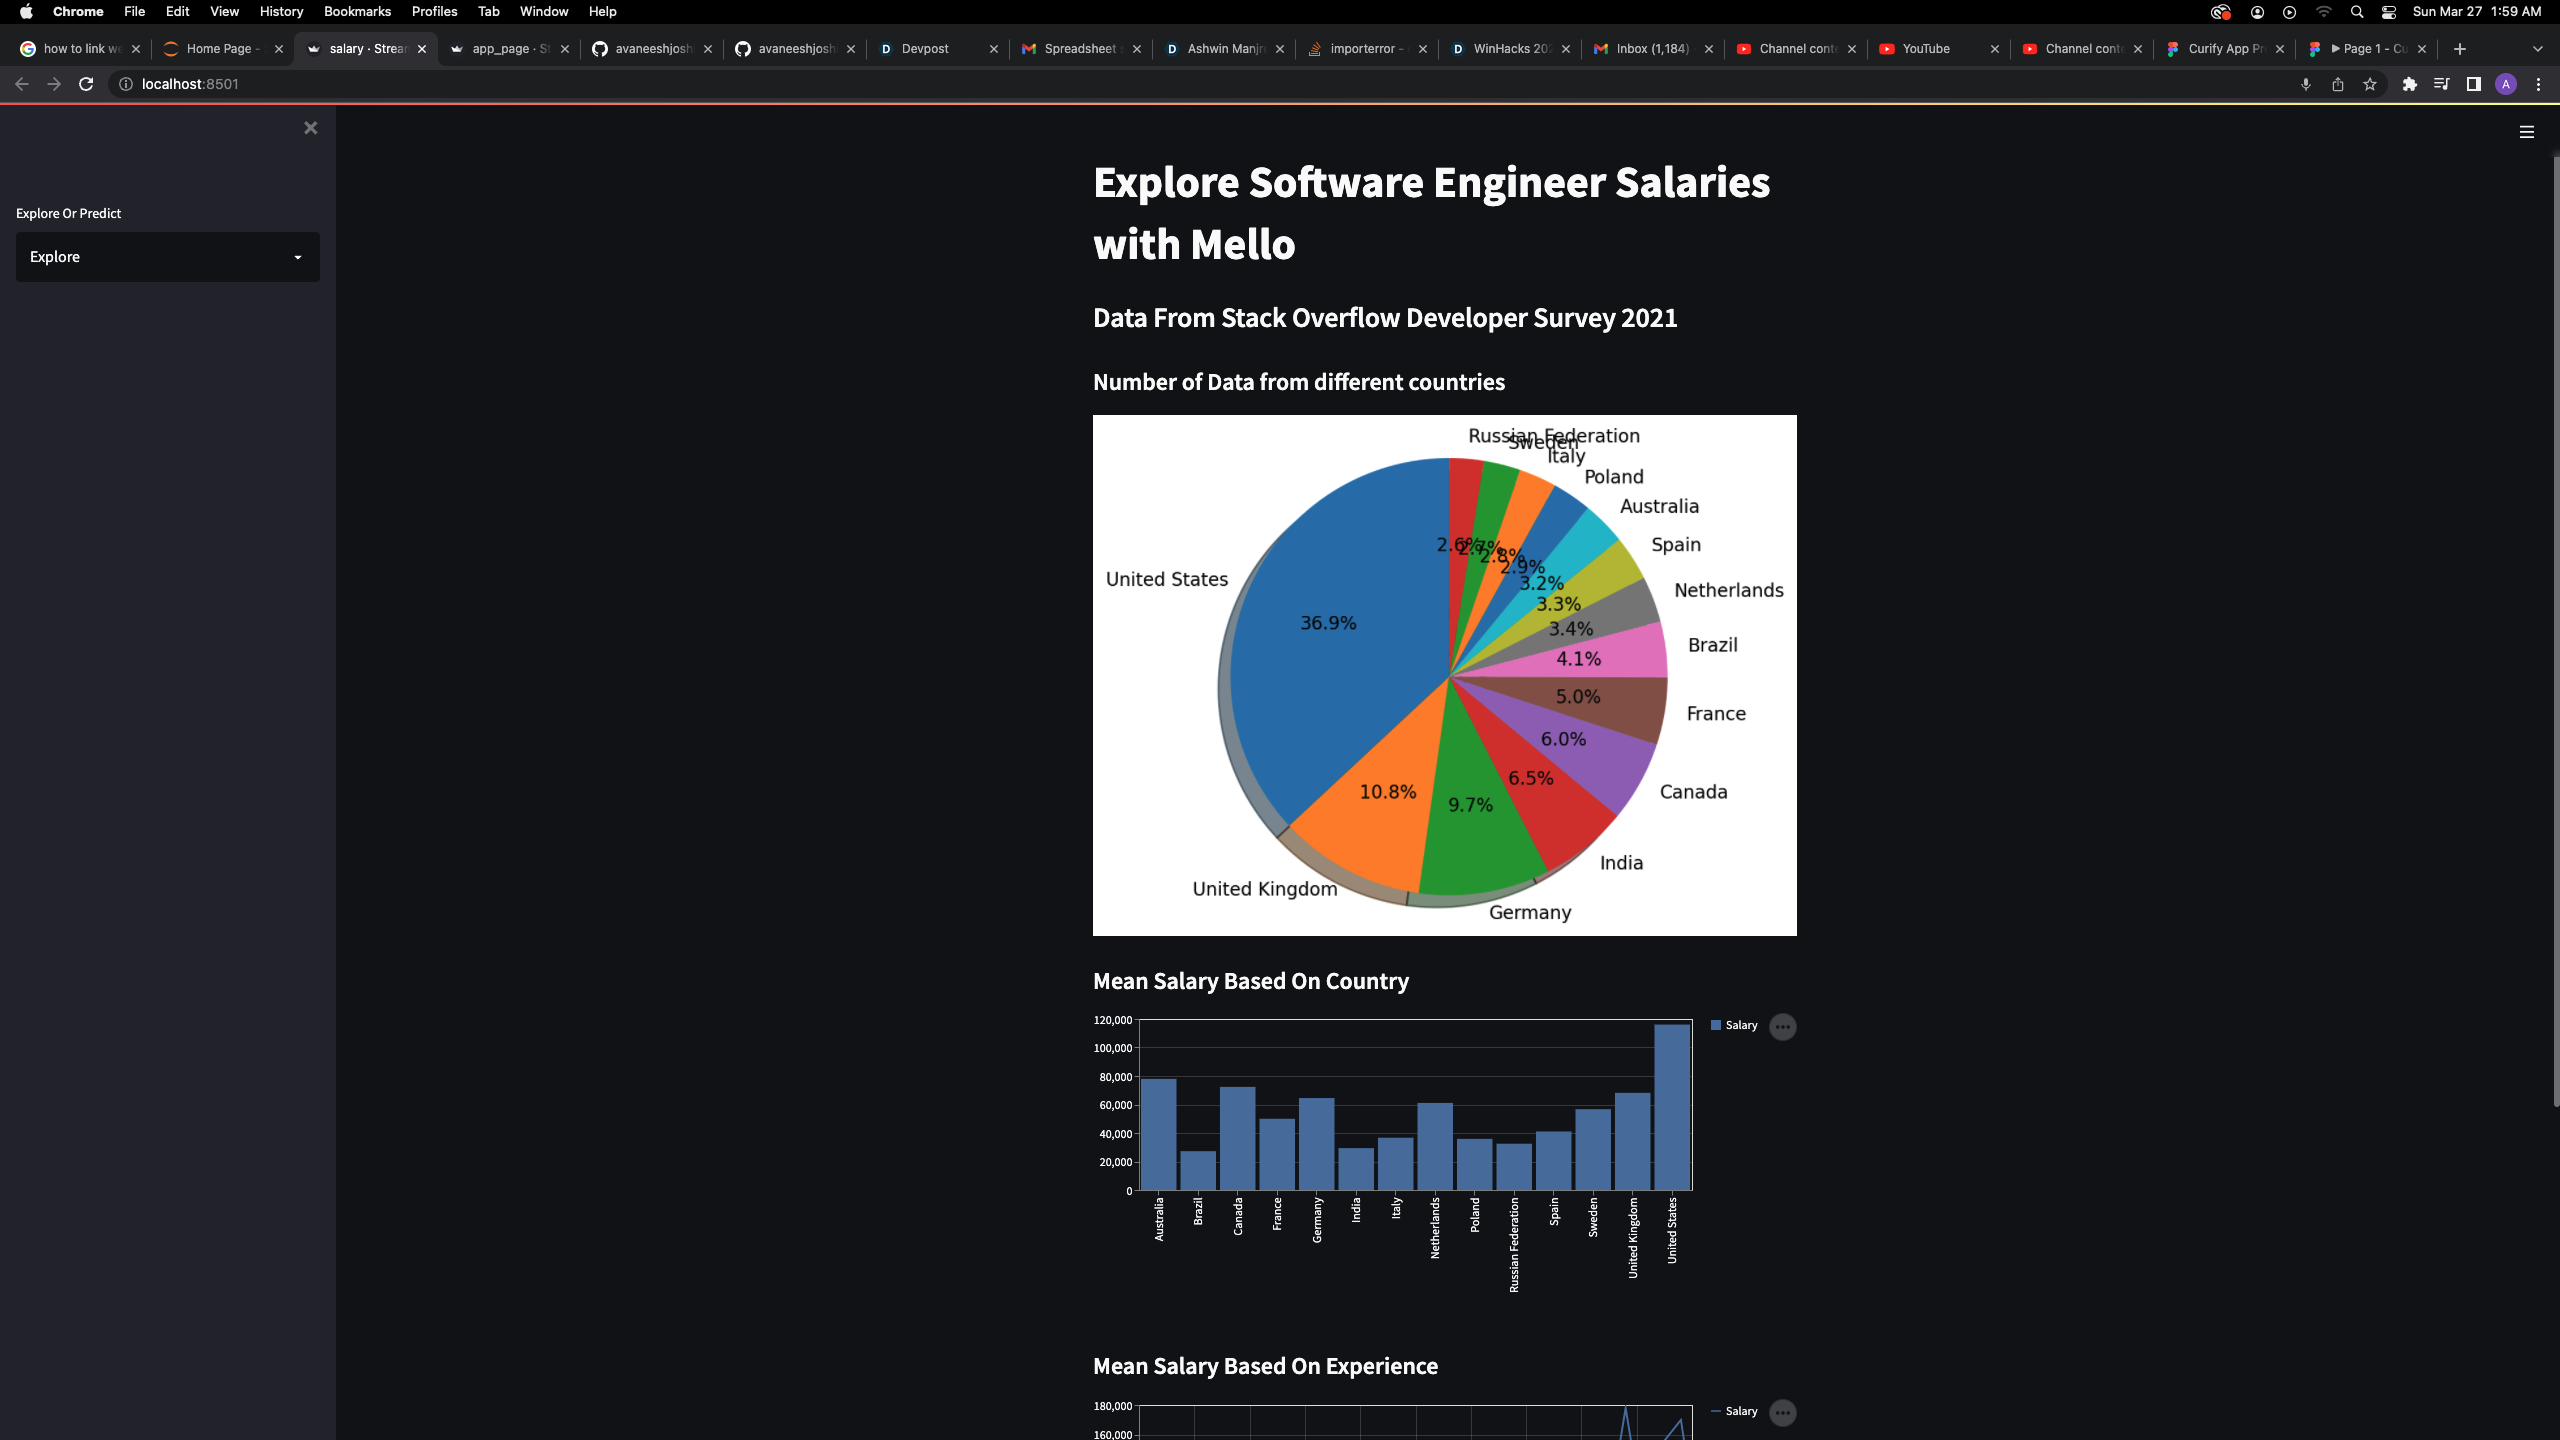
Task: Bookmark this page with the star icon
Action: 2370,84
